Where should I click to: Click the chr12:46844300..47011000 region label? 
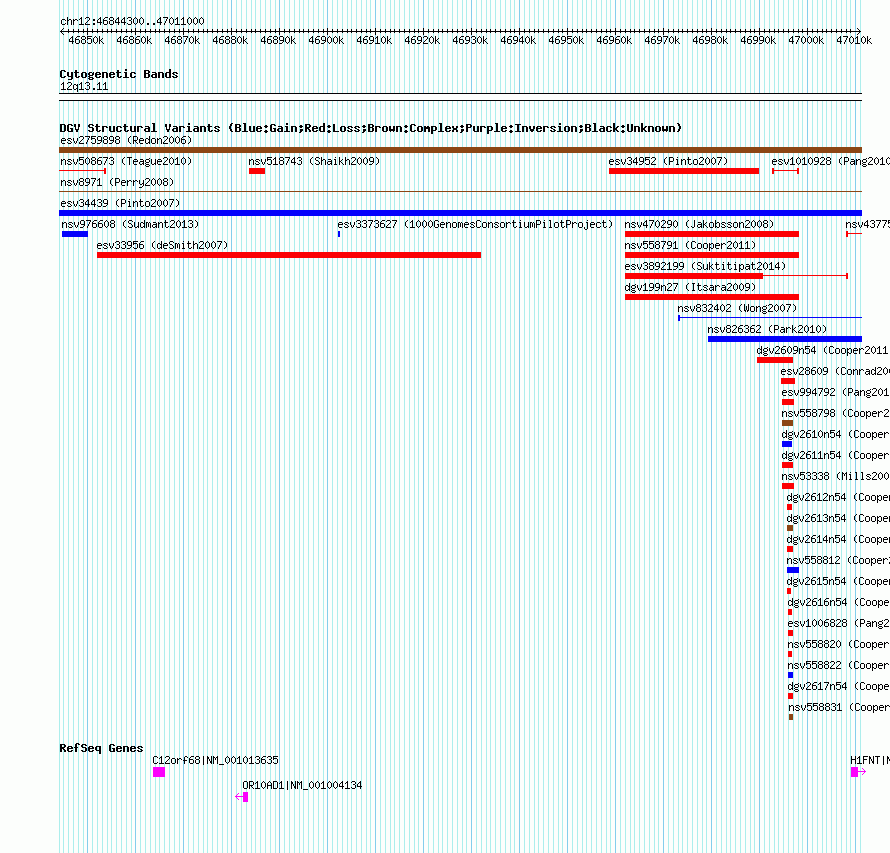[132, 21]
